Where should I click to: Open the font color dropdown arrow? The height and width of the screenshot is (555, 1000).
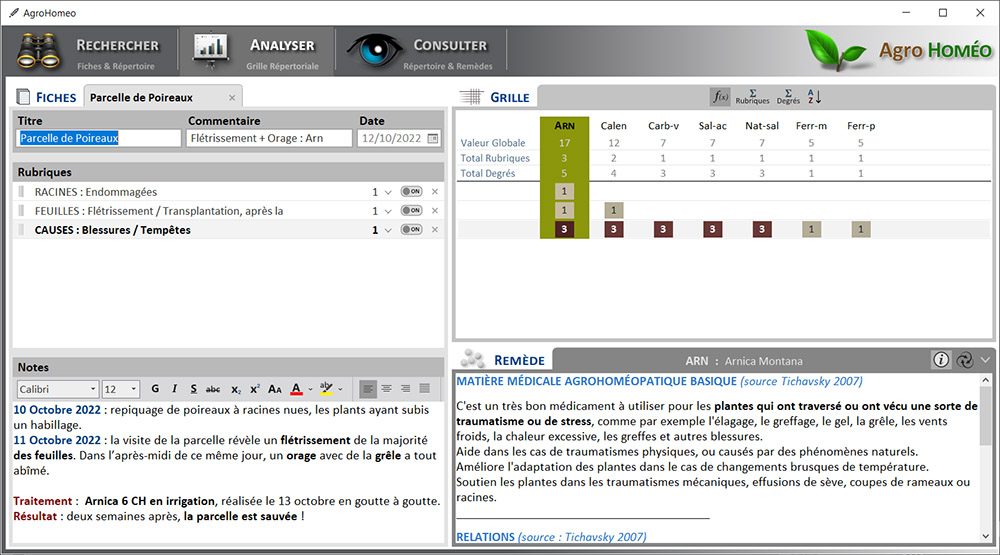tap(311, 389)
